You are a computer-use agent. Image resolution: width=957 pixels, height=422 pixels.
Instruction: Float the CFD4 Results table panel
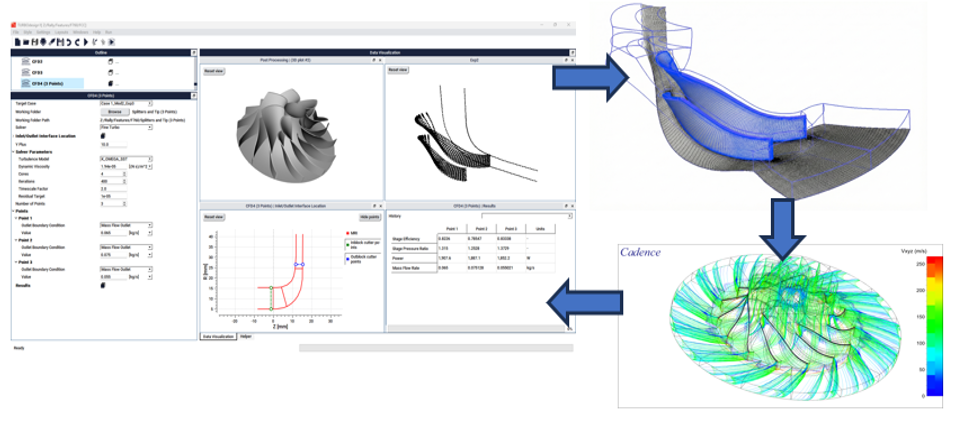point(566,206)
